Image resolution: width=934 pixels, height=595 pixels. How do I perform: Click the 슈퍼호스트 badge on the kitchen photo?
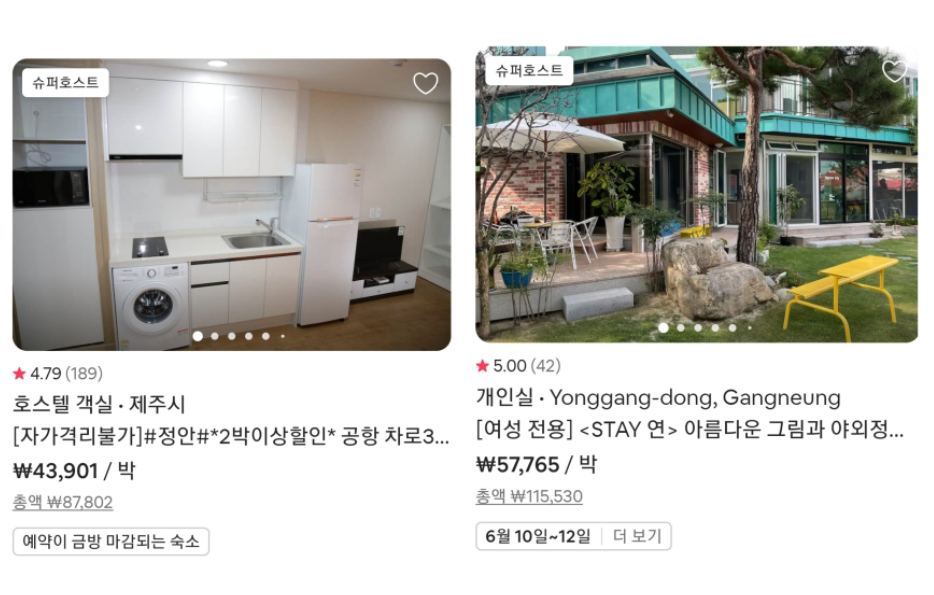[x=66, y=83]
